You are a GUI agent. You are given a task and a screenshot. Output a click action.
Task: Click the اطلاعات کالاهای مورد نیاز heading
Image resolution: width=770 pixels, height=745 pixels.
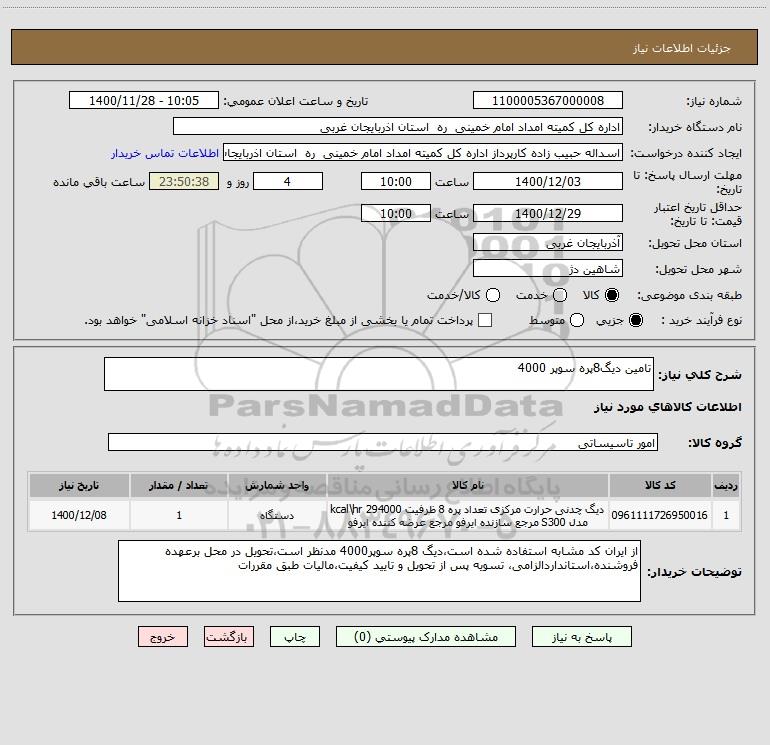[x=668, y=407]
